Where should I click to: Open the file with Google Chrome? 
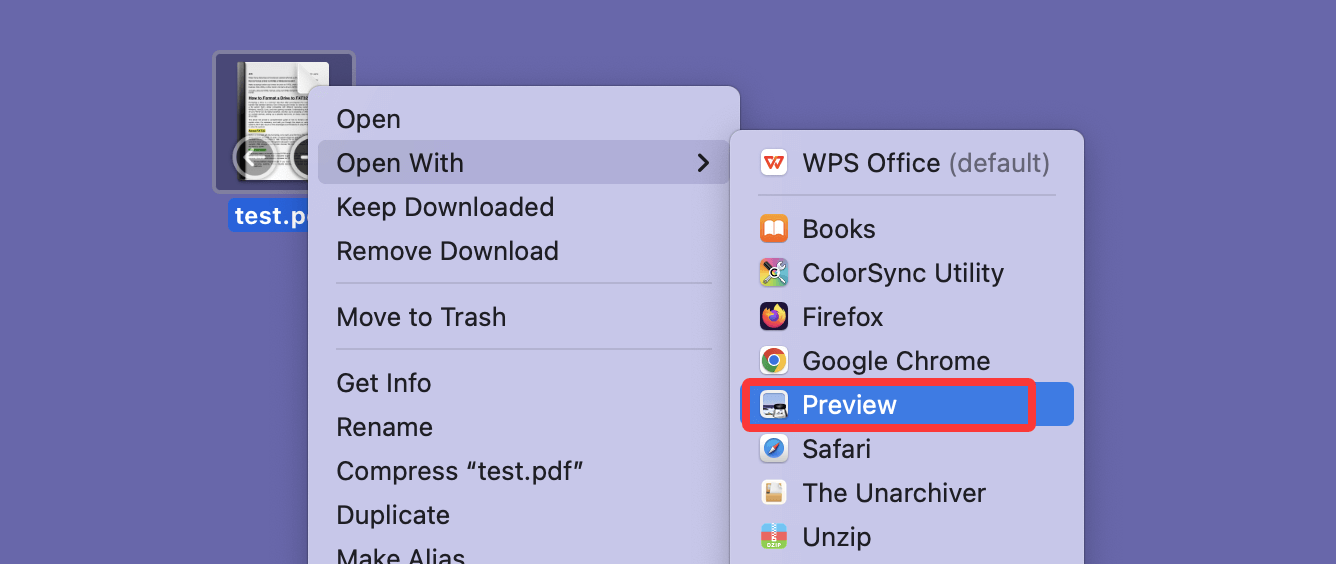pyautogui.click(x=907, y=361)
